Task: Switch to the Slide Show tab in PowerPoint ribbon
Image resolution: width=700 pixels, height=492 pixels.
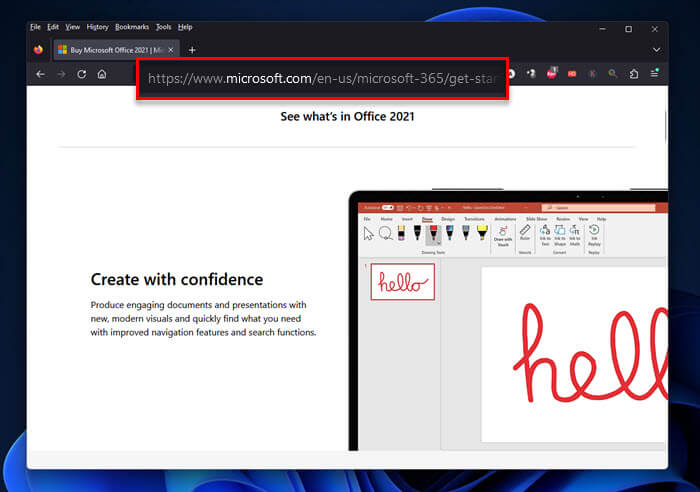Action: (537, 219)
